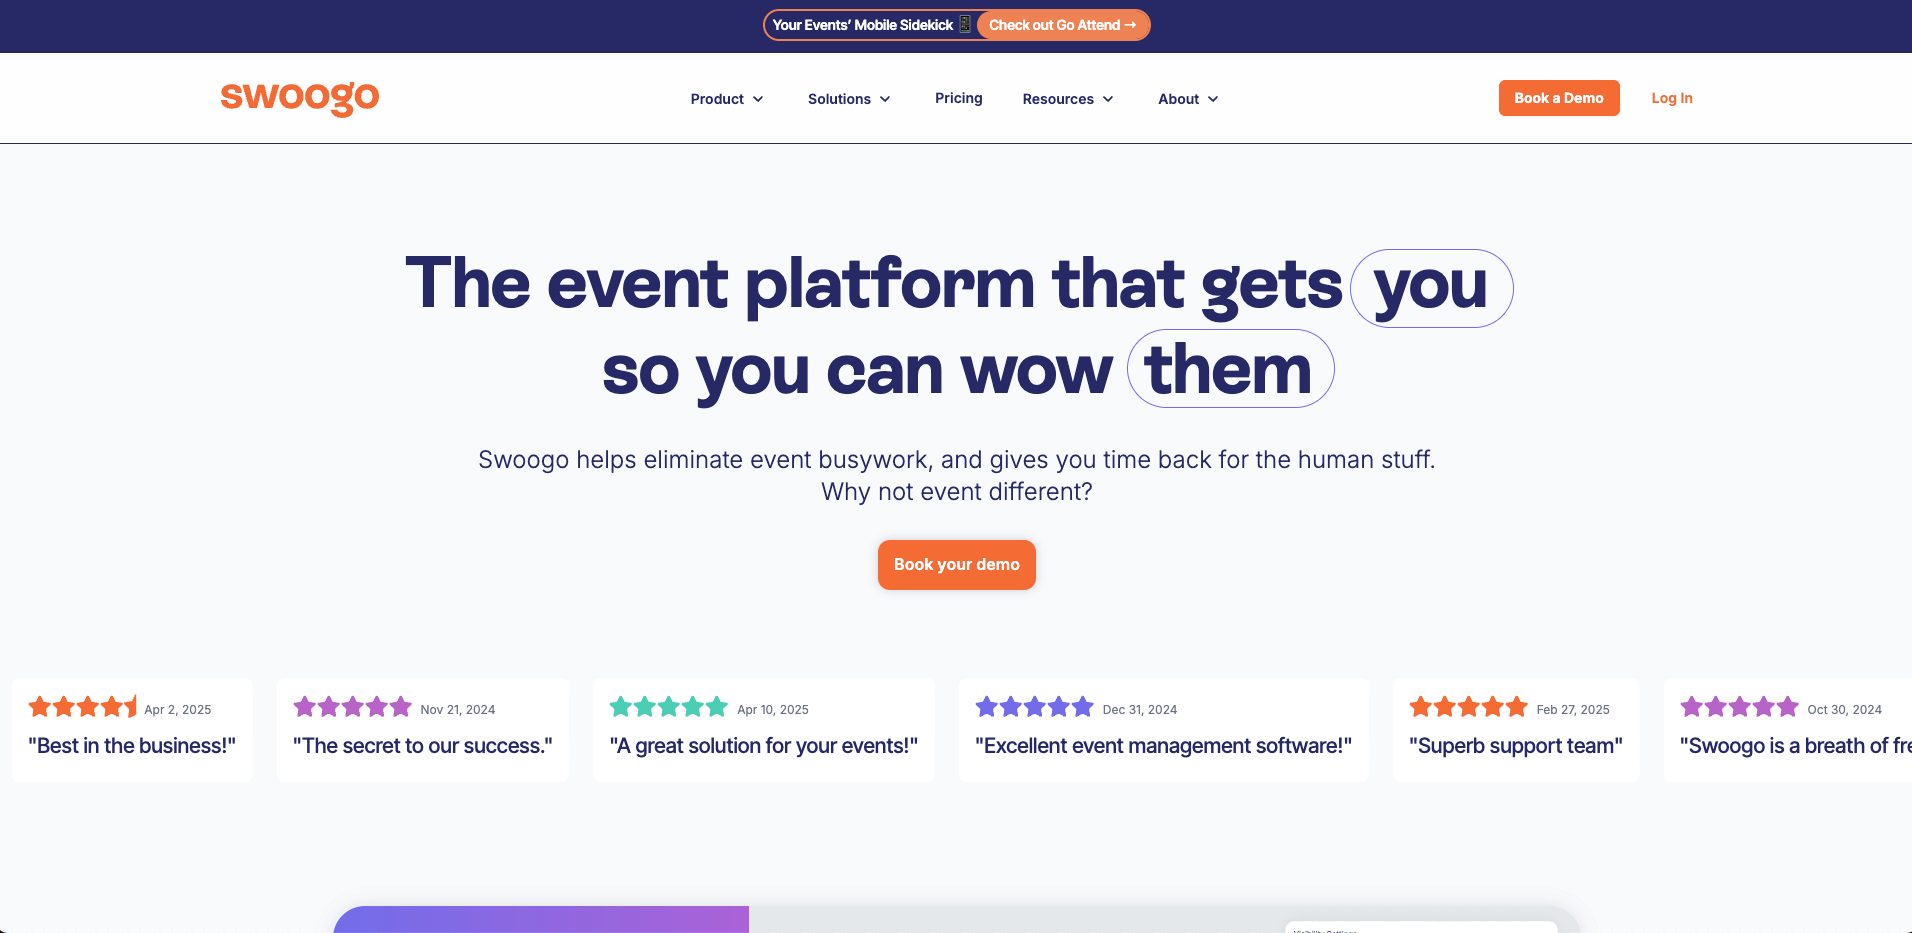Click the arrow icon in 'Check out Go Attend'
This screenshot has width=1912, height=933.
click(x=1130, y=25)
